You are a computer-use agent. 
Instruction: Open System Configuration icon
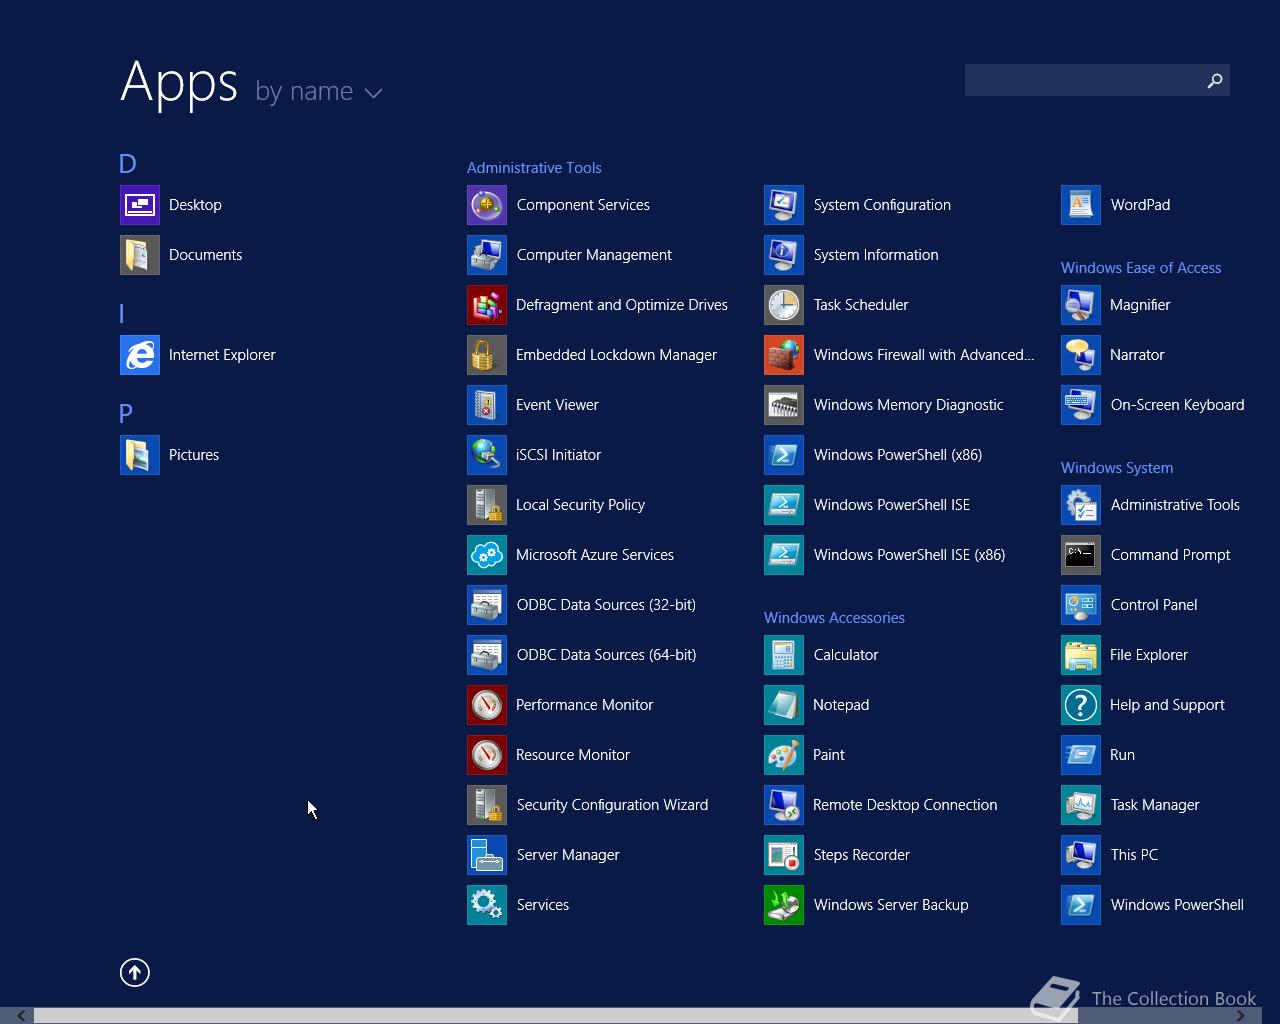(784, 205)
